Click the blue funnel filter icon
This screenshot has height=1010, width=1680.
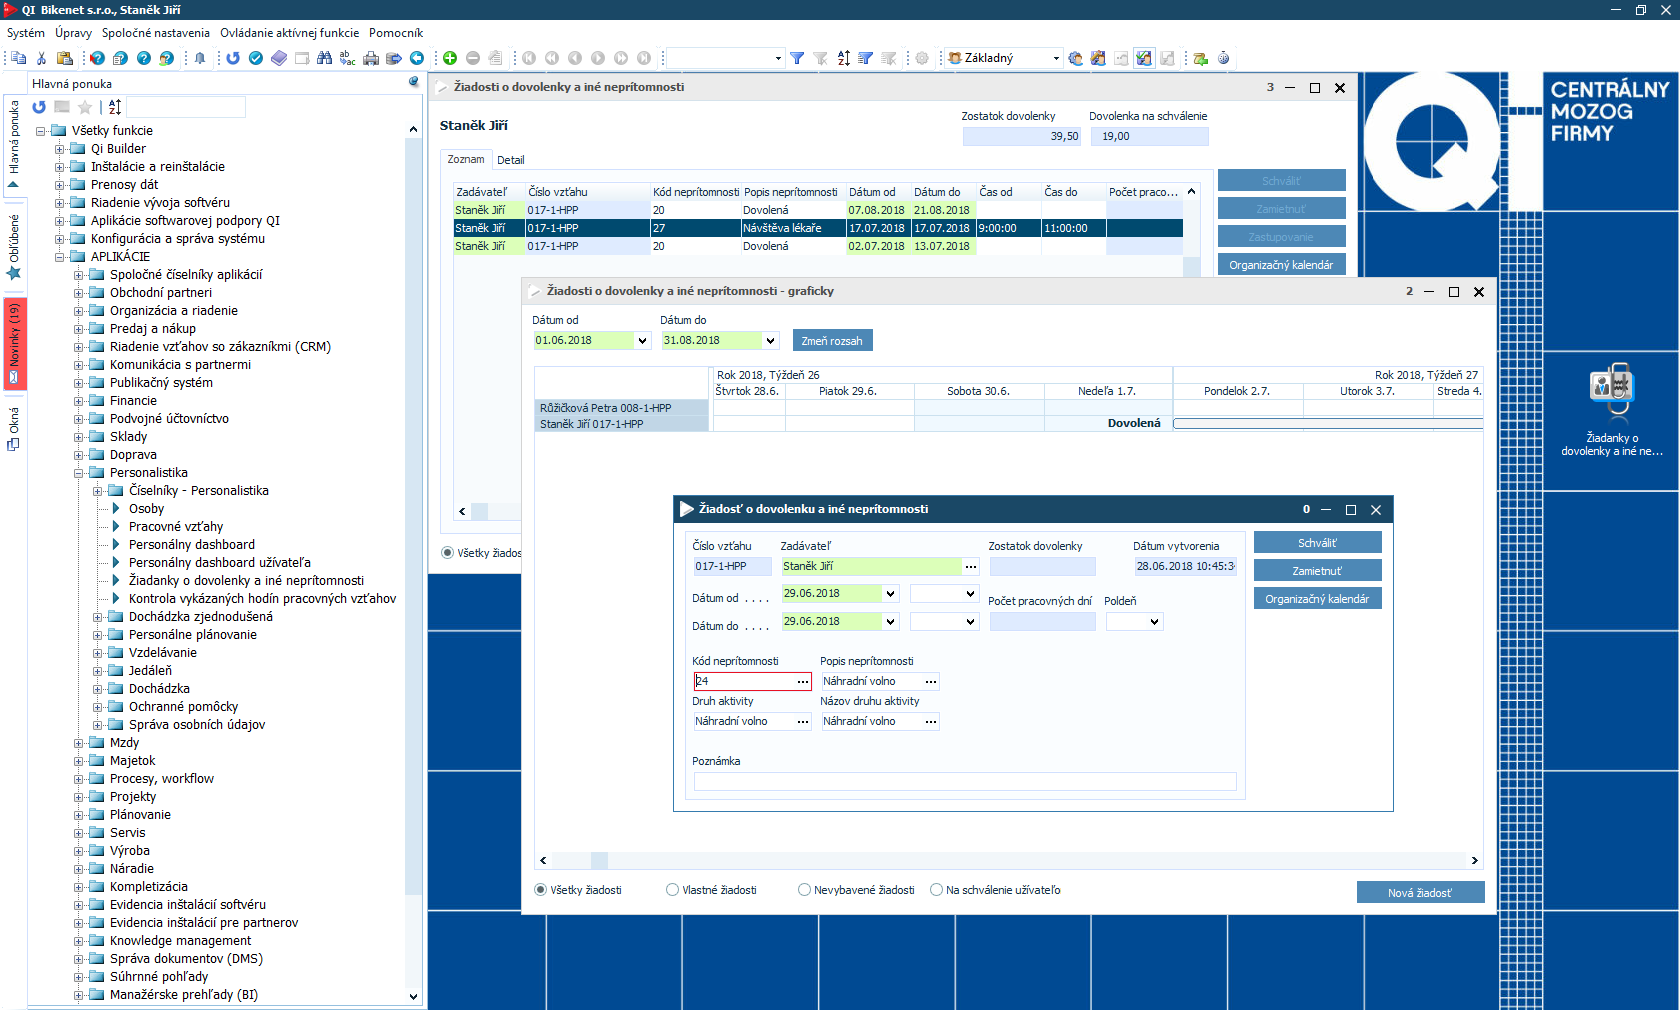pos(797,58)
